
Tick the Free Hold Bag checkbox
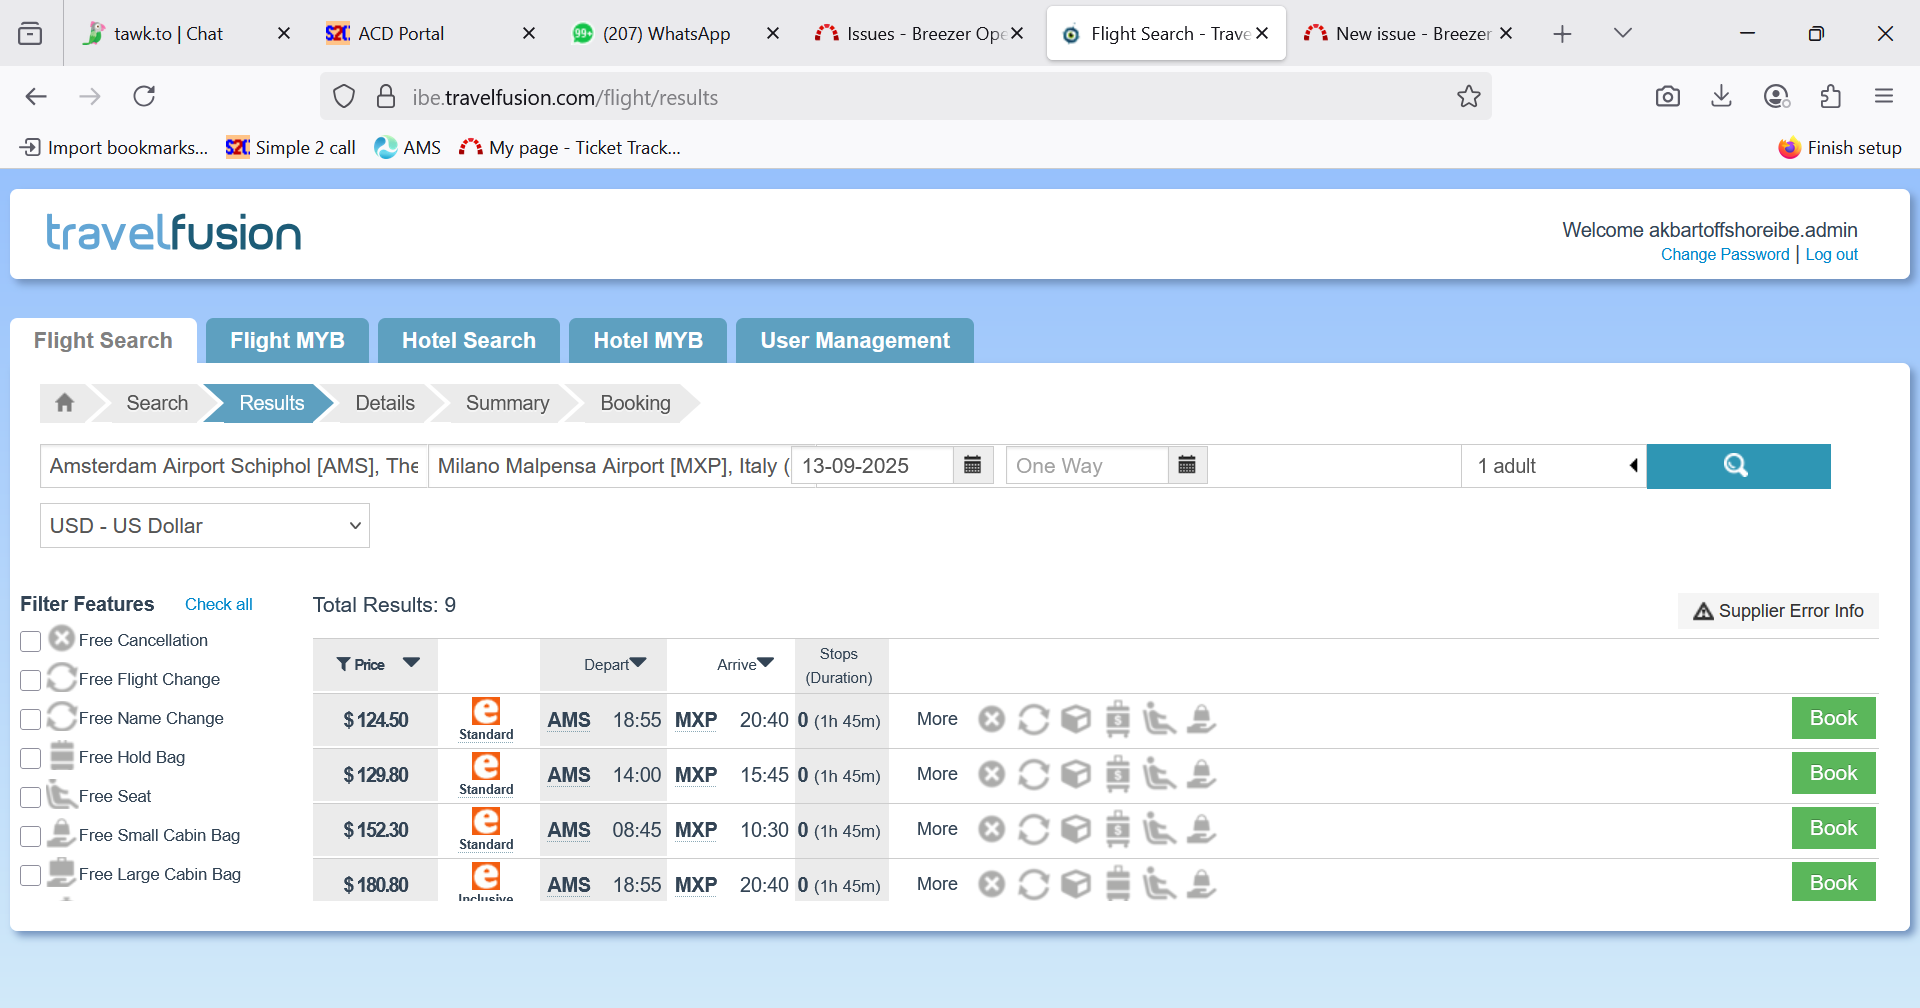tap(31, 758)
